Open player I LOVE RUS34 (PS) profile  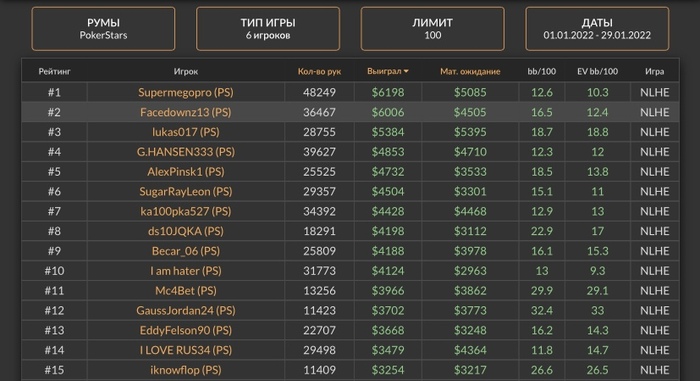point(186,350)
